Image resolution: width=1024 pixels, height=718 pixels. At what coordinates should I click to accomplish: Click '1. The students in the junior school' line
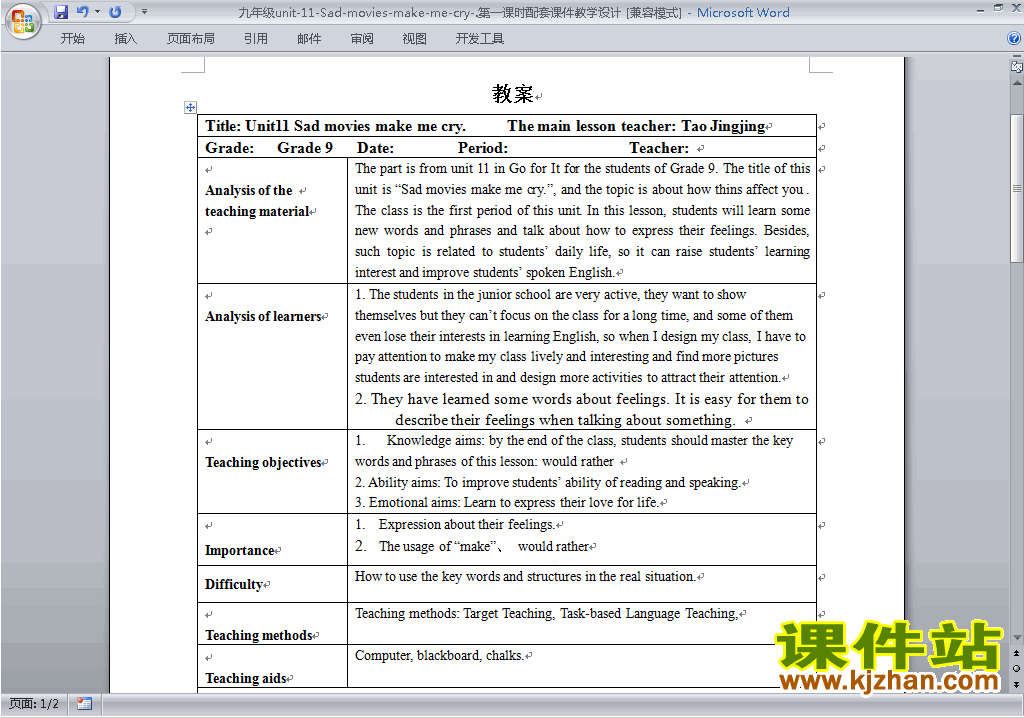(551, 295)
